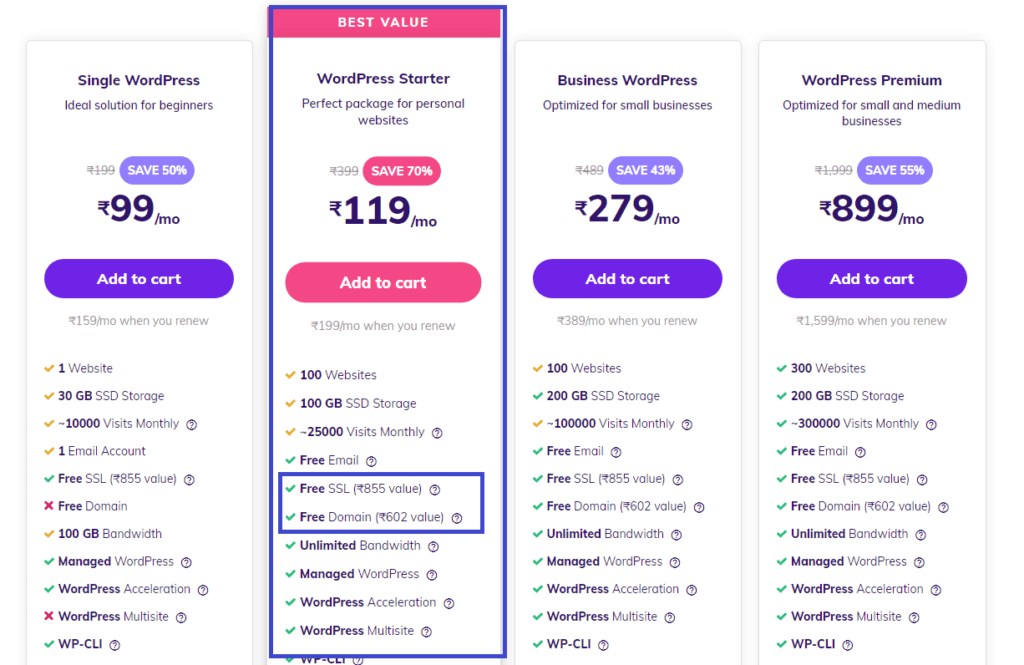Click the SAVE 70% badge
1024x665 pixels.
coord(402,171)
